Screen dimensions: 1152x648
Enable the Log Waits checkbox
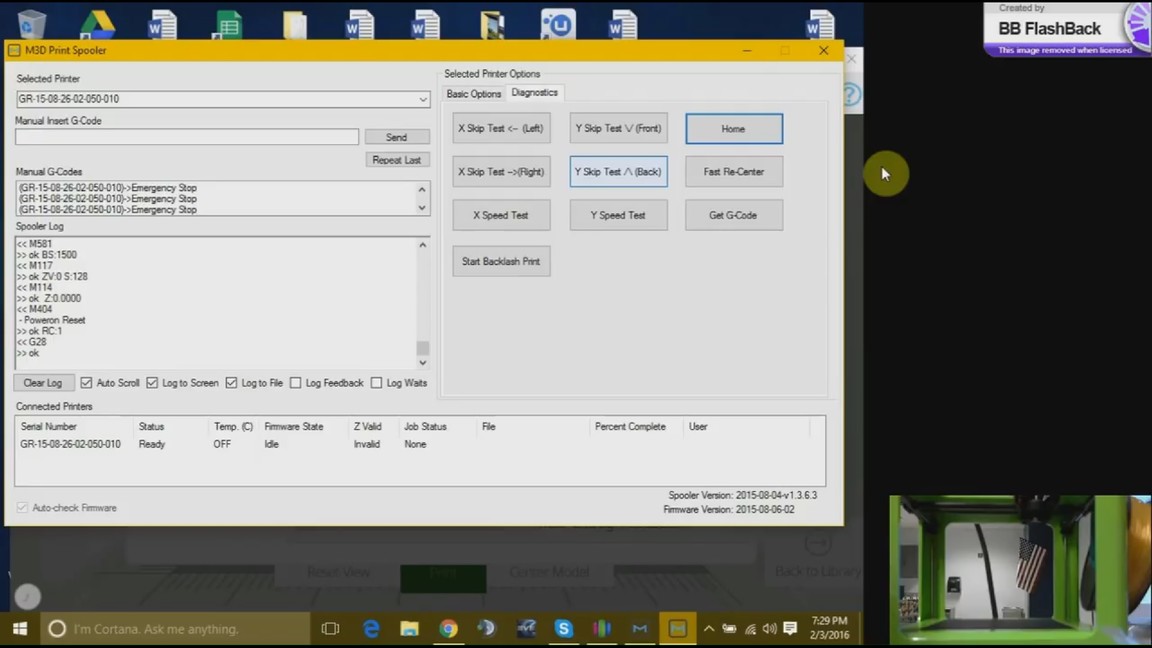click(376, 383)
